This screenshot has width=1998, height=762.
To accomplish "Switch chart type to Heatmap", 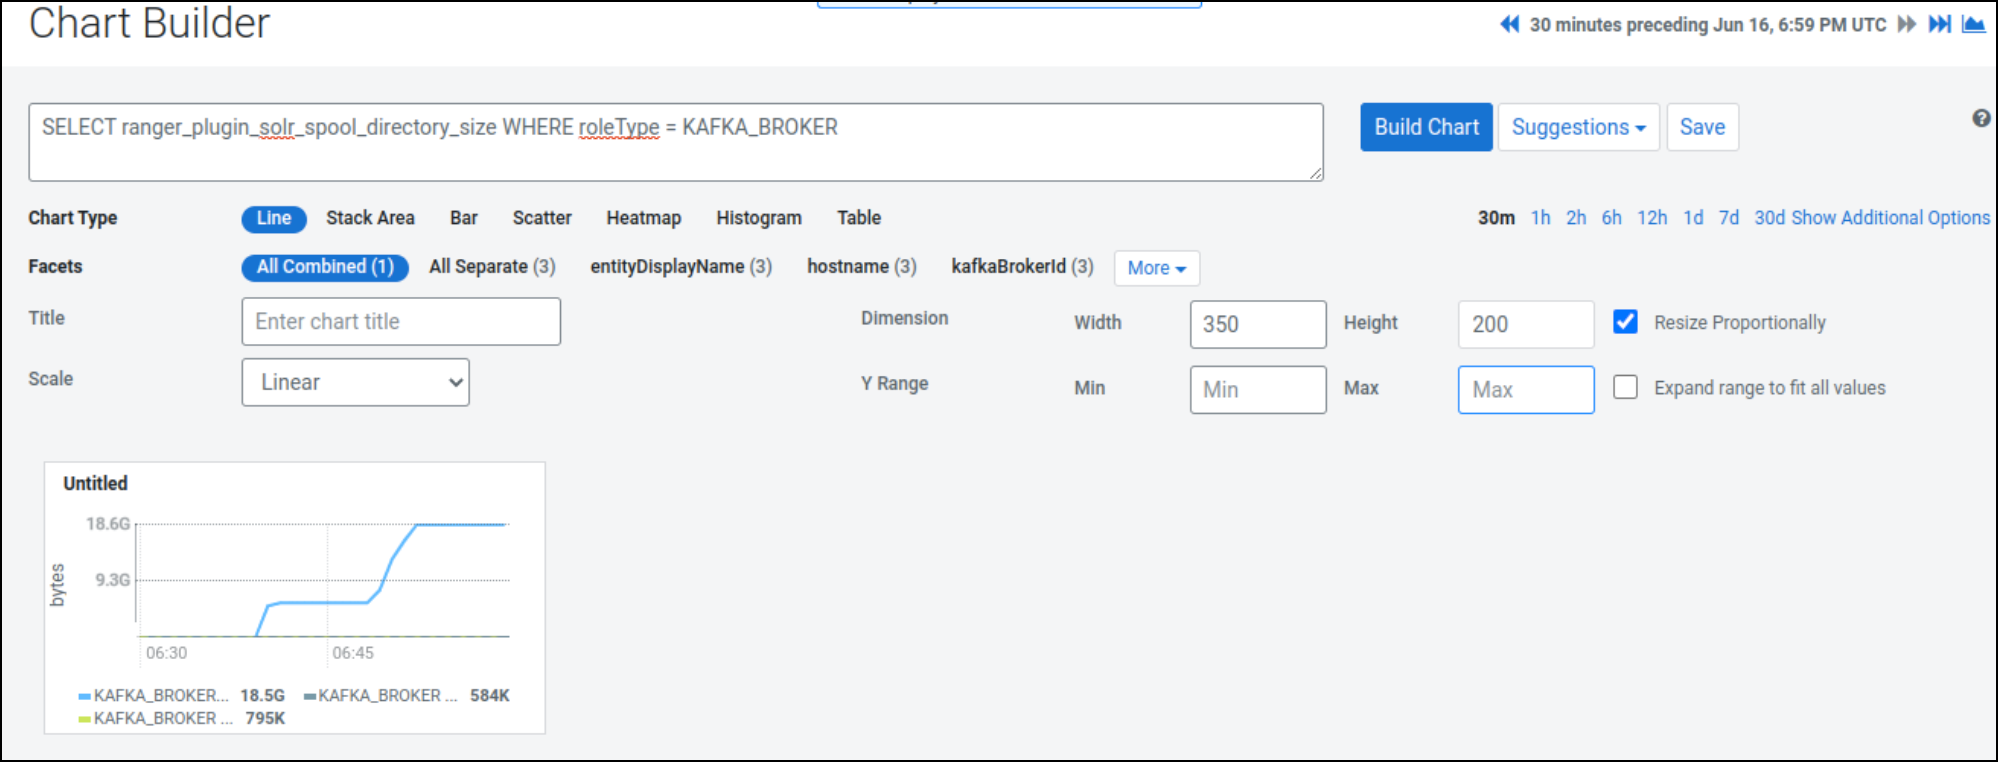I will [x=643, y=218].
